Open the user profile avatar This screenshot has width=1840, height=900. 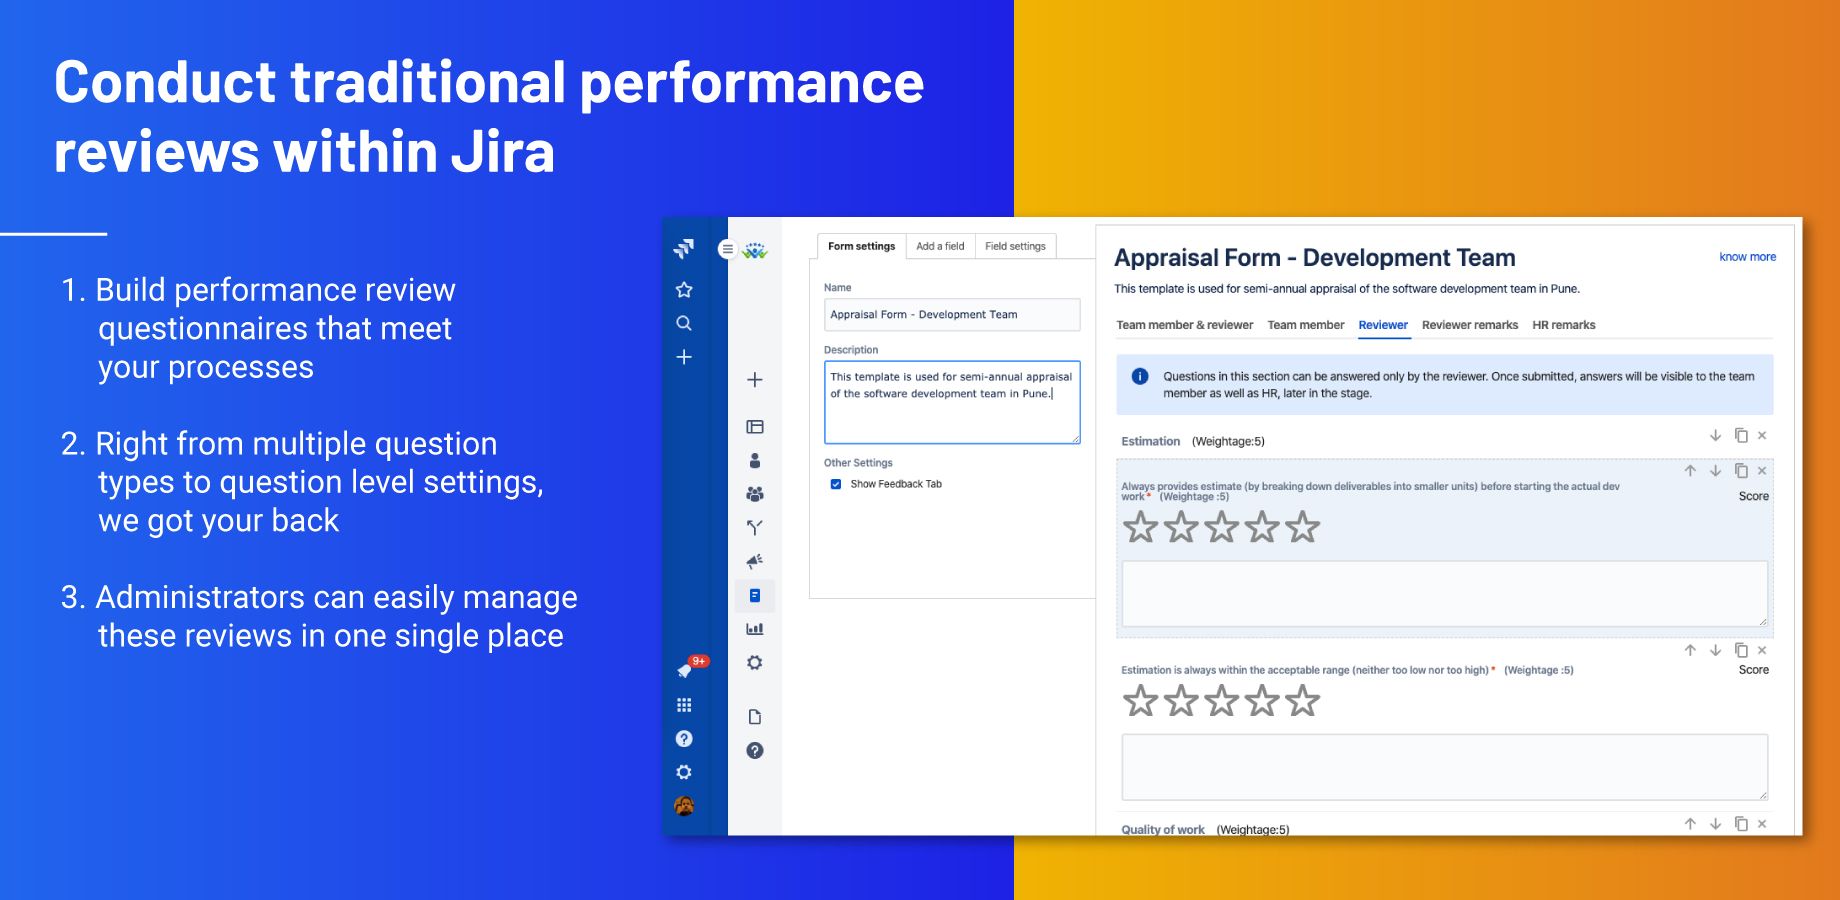pos(684,806)
